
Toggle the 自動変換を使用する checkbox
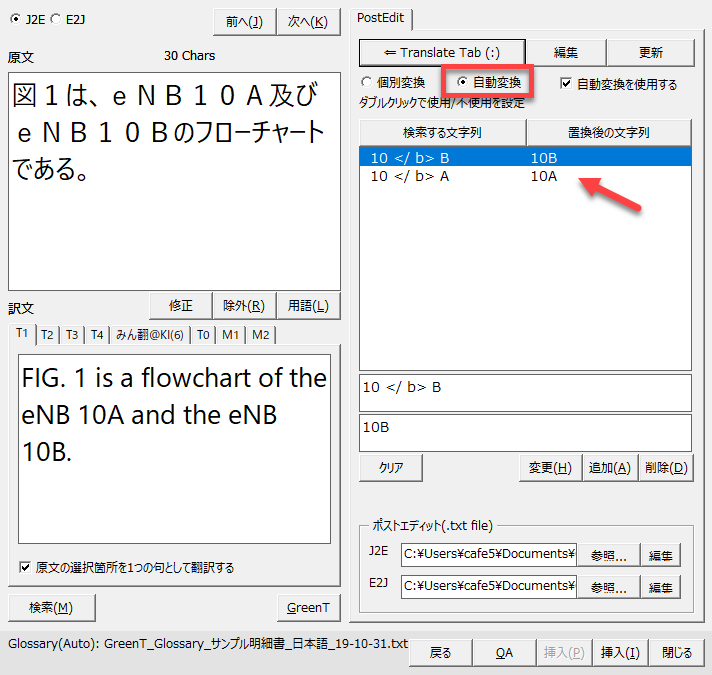(567, 84)
